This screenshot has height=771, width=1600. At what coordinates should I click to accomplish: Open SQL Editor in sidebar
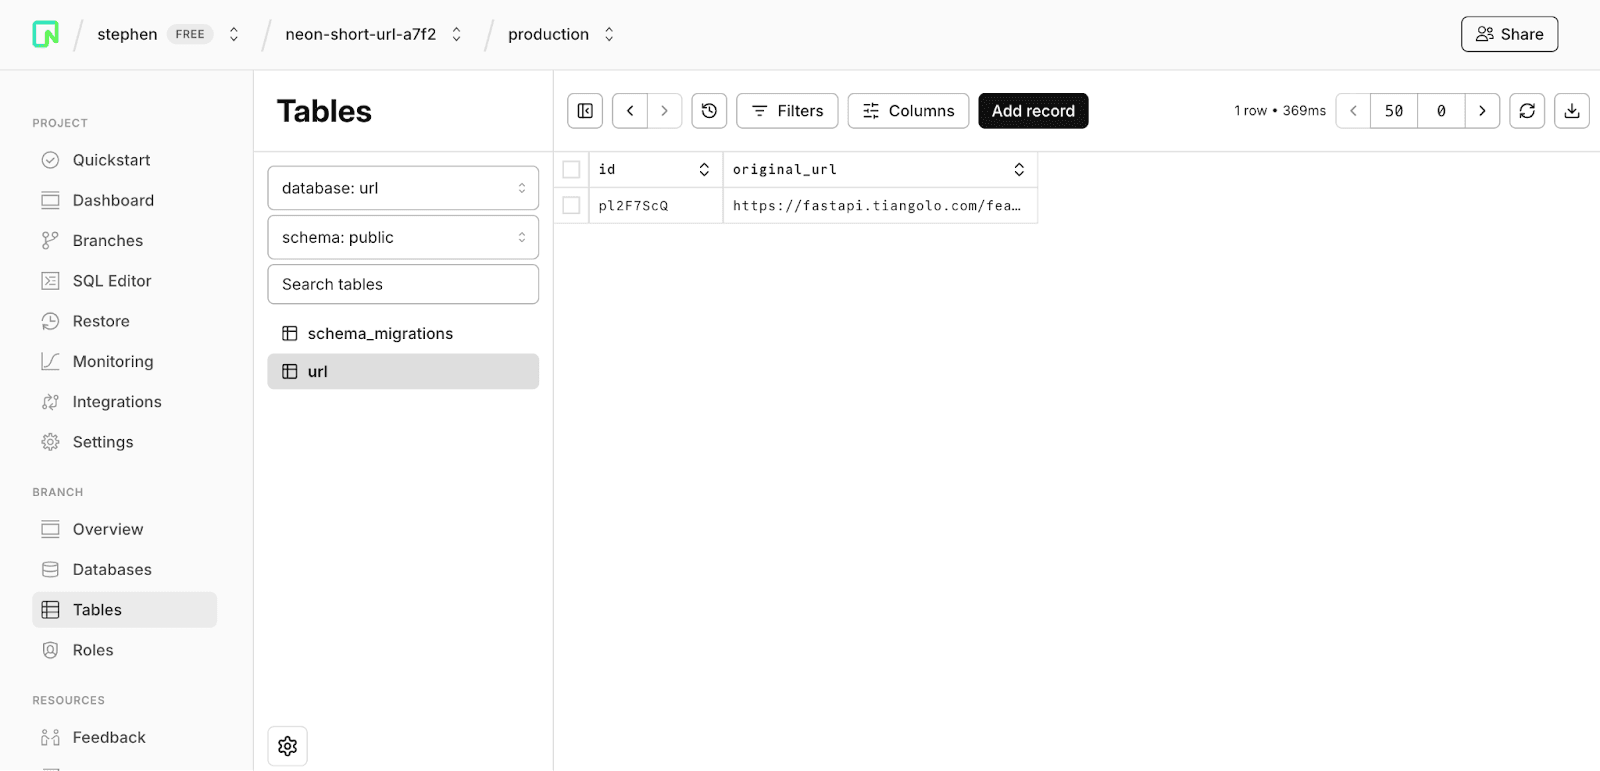pyautogui.click(x=111, y=281)
